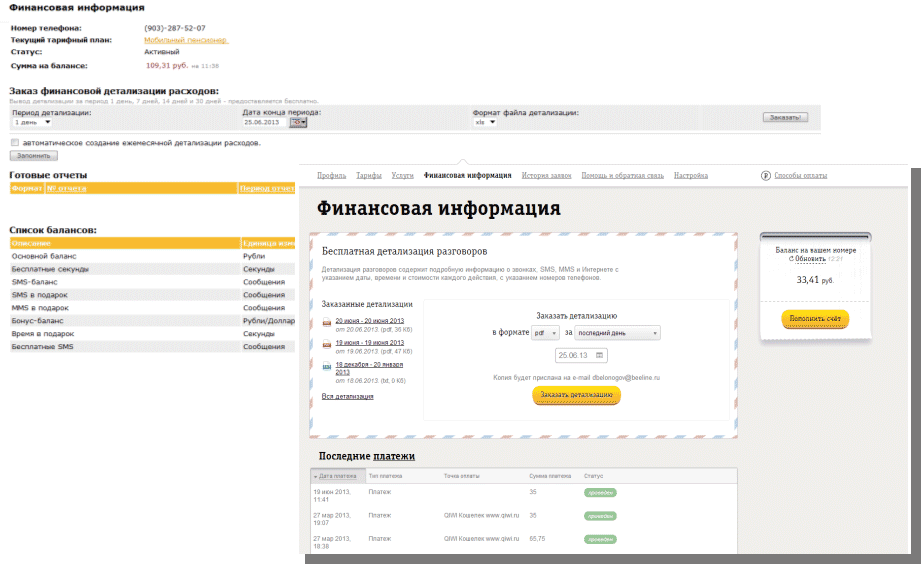Open the История заявок tab
921x564 pixels.
coord(546,176)
